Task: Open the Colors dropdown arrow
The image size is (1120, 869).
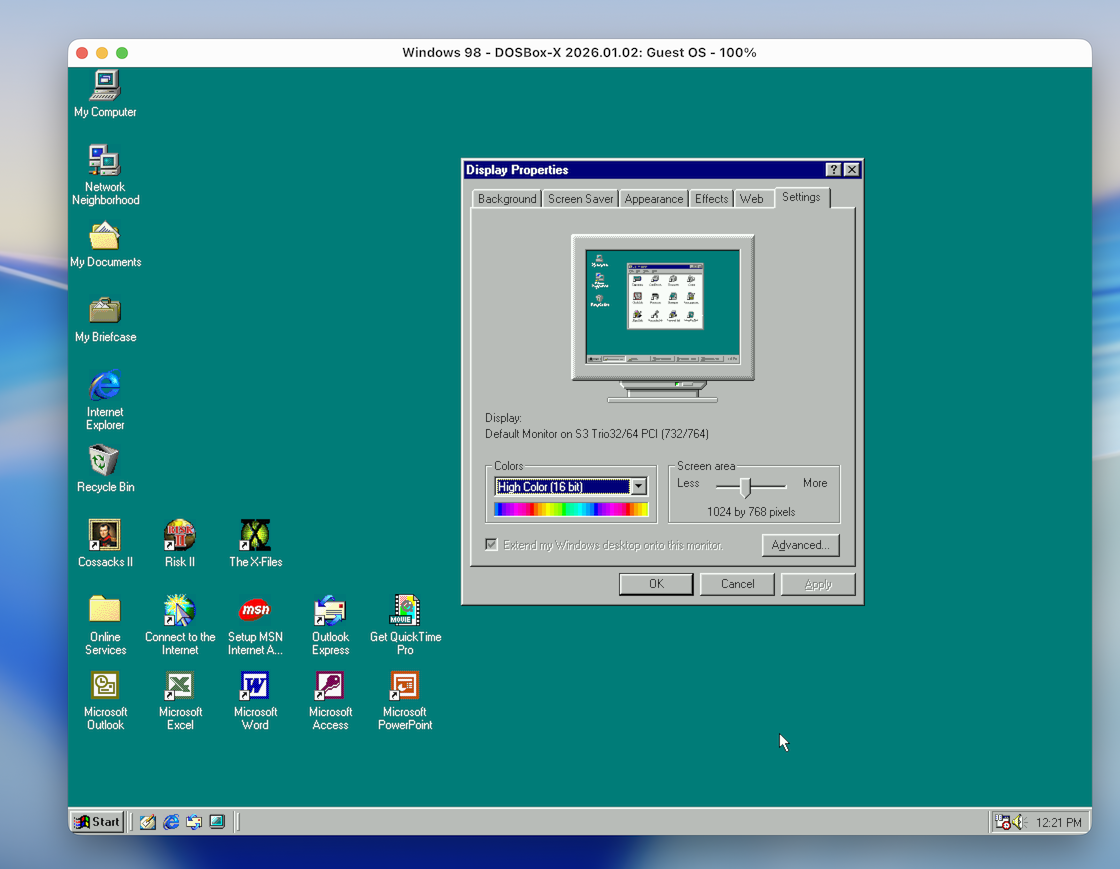Action: tap(639, 486)
